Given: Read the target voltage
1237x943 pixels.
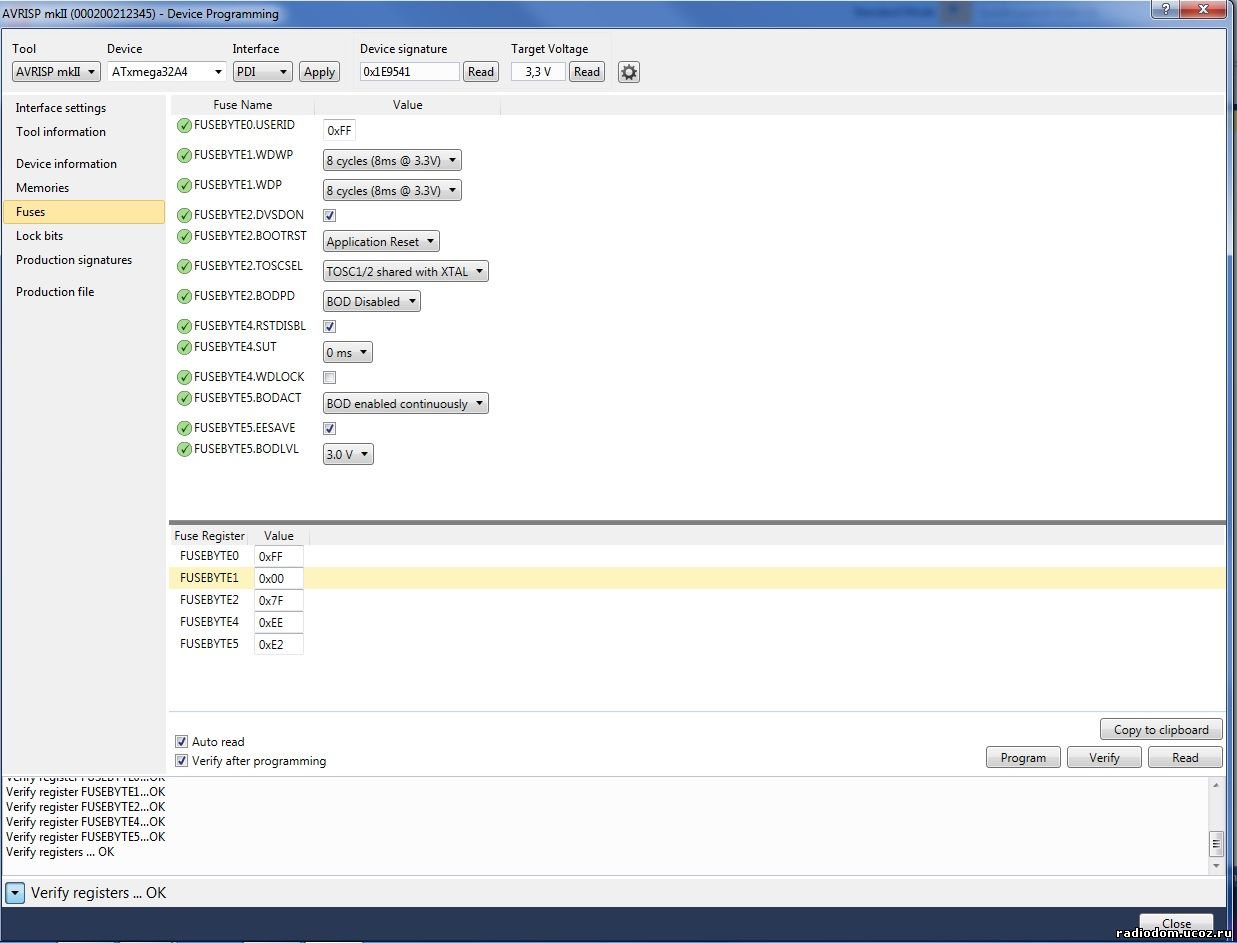Looking at the screenshot, I should (587, 72).
